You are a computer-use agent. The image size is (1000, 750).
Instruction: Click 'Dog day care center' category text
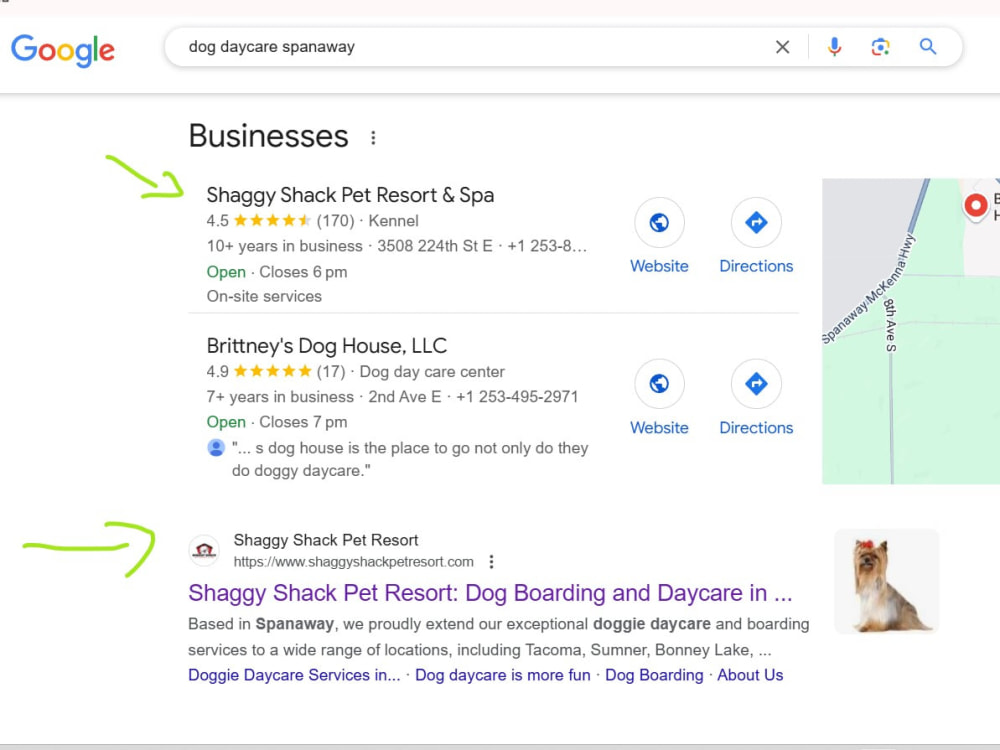click(x=432, y=372)
